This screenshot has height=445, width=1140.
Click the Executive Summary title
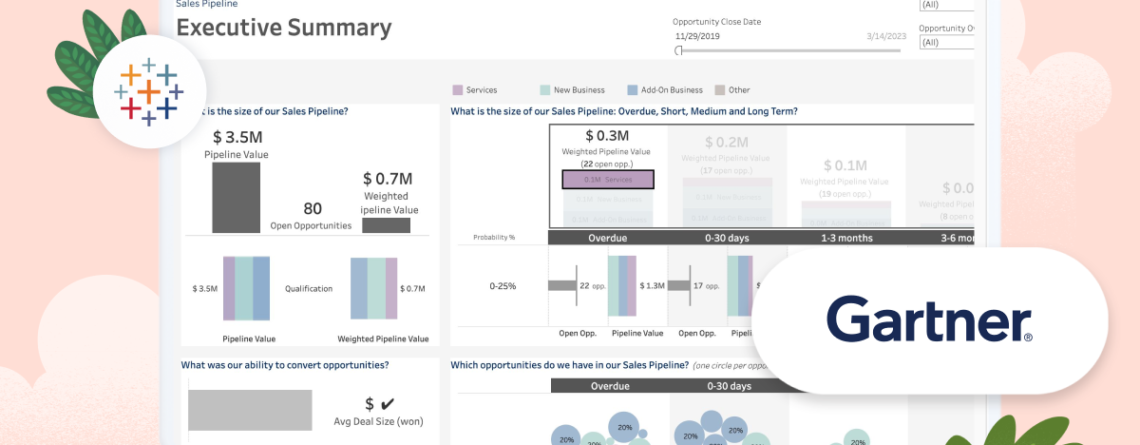(284, 28)
